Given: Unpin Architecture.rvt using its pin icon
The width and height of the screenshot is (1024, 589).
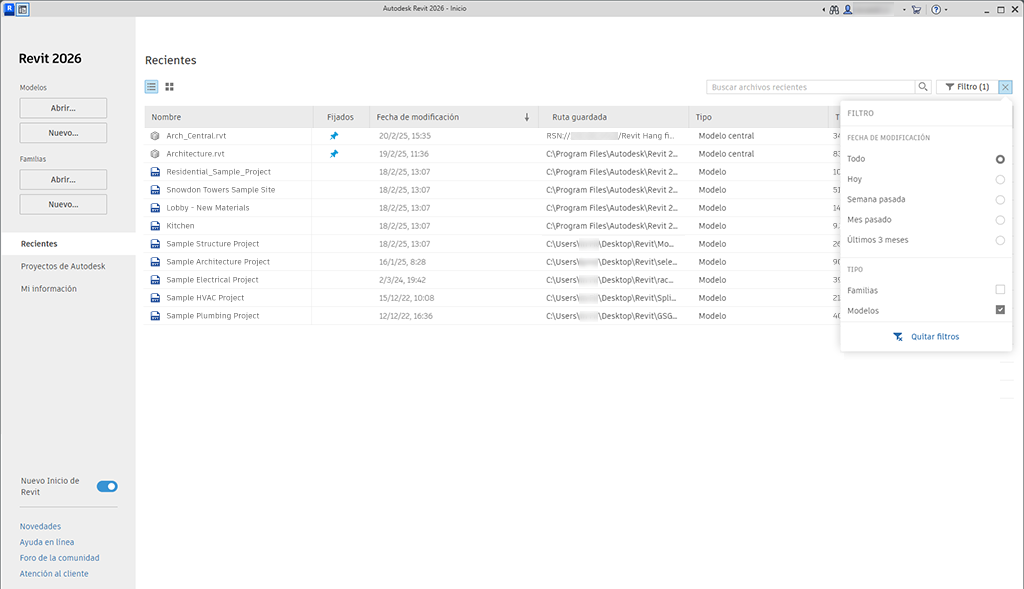Looking at the screenshot, I should coord(334,154).
